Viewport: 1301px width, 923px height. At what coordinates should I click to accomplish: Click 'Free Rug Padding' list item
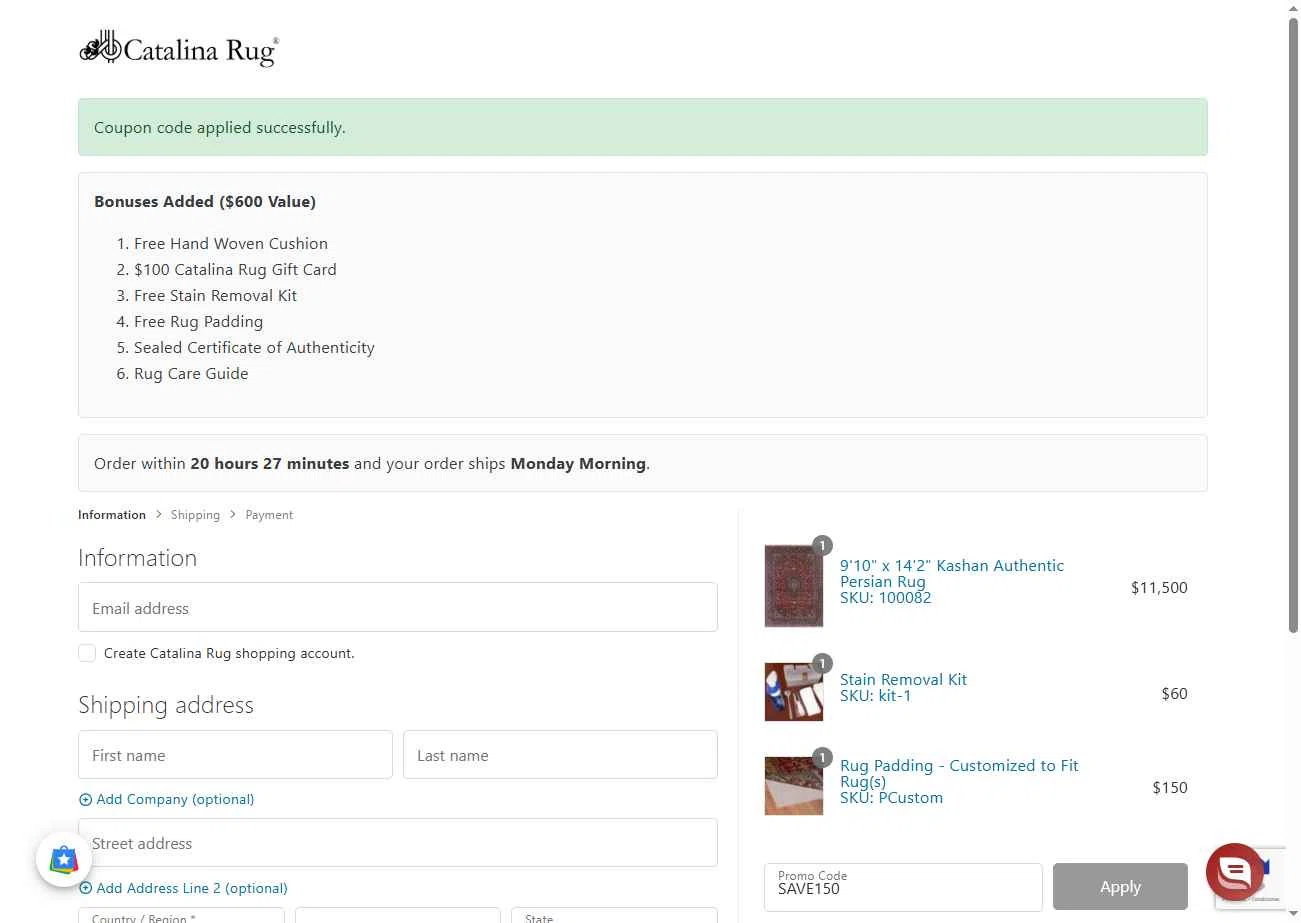click(x=198, y=322)
